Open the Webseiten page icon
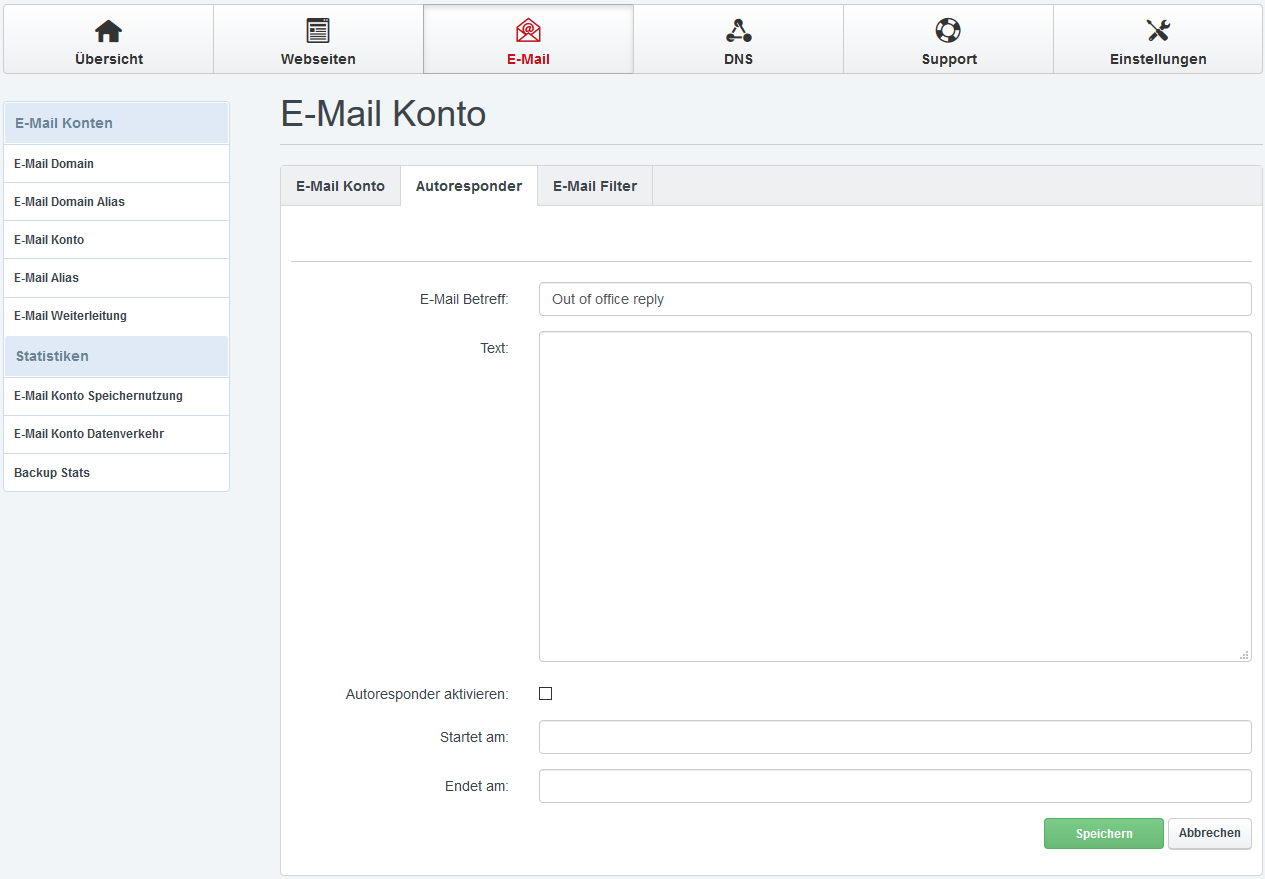 click(318, 31)
